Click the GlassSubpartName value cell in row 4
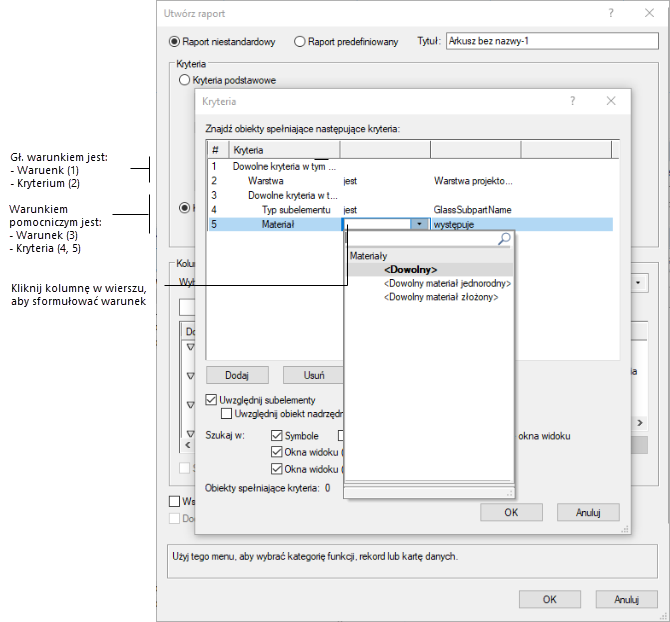 472,210
